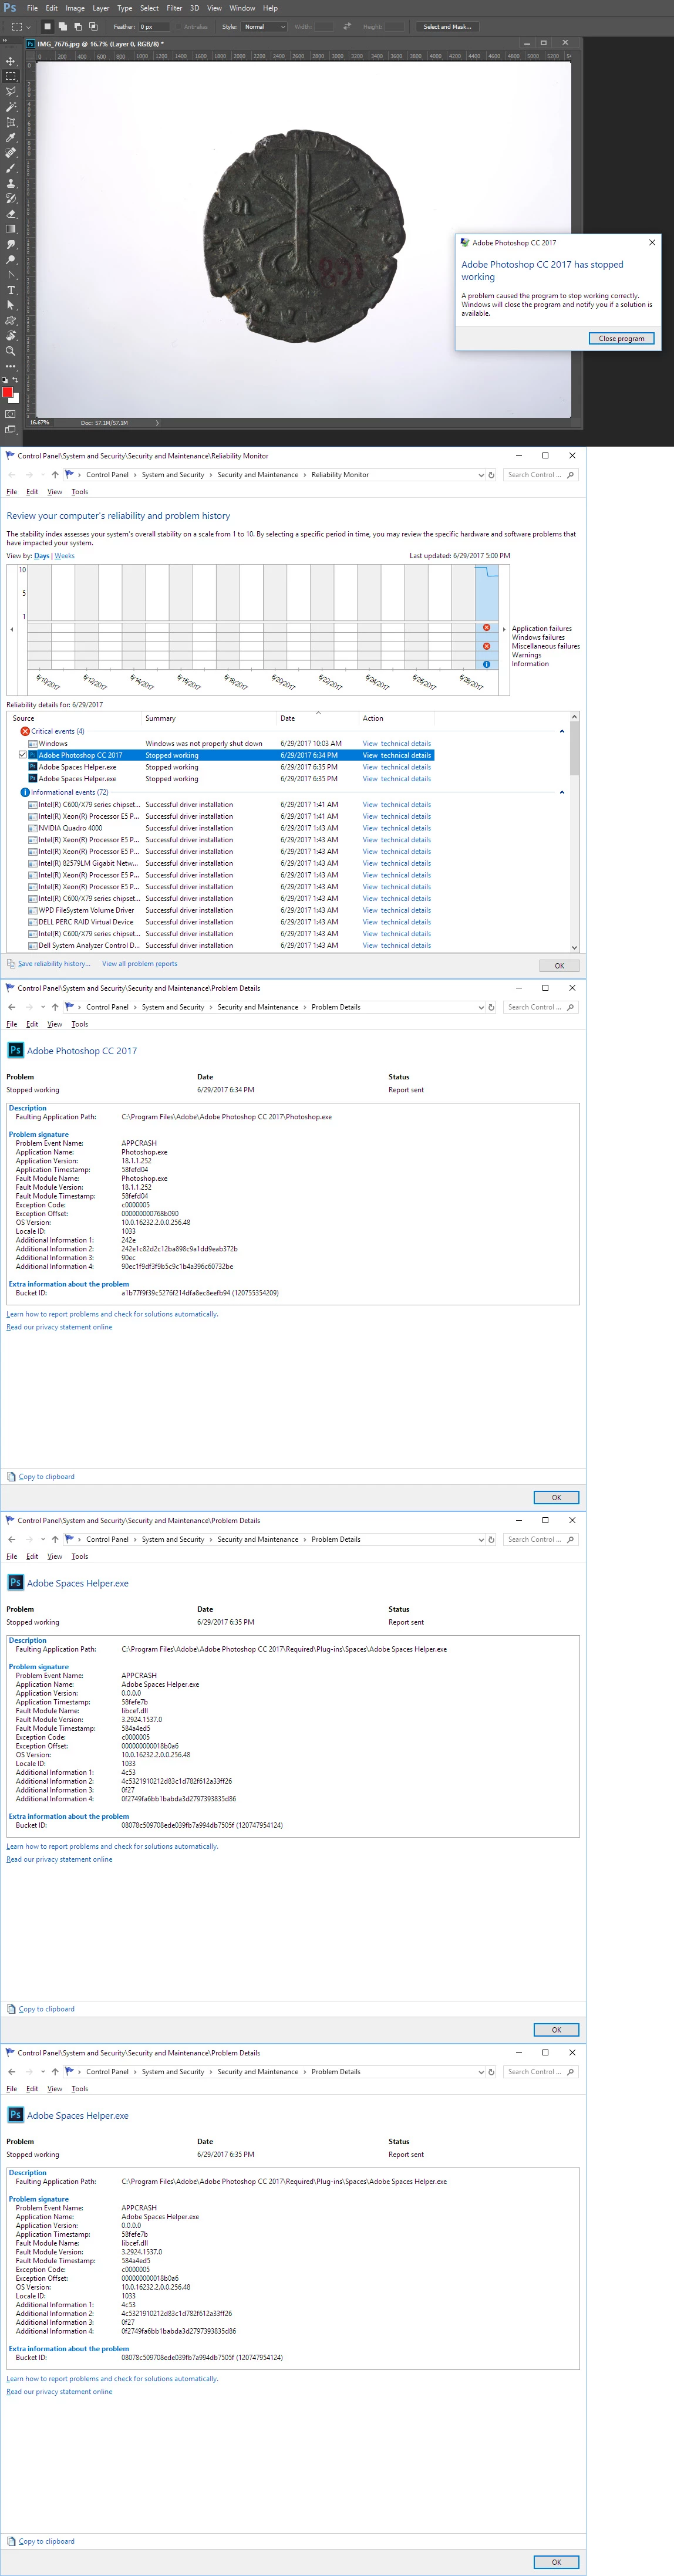Select the Zoom magnifier tool
The height and width of the screenshot is (2576, 674).
coord(11,351)
